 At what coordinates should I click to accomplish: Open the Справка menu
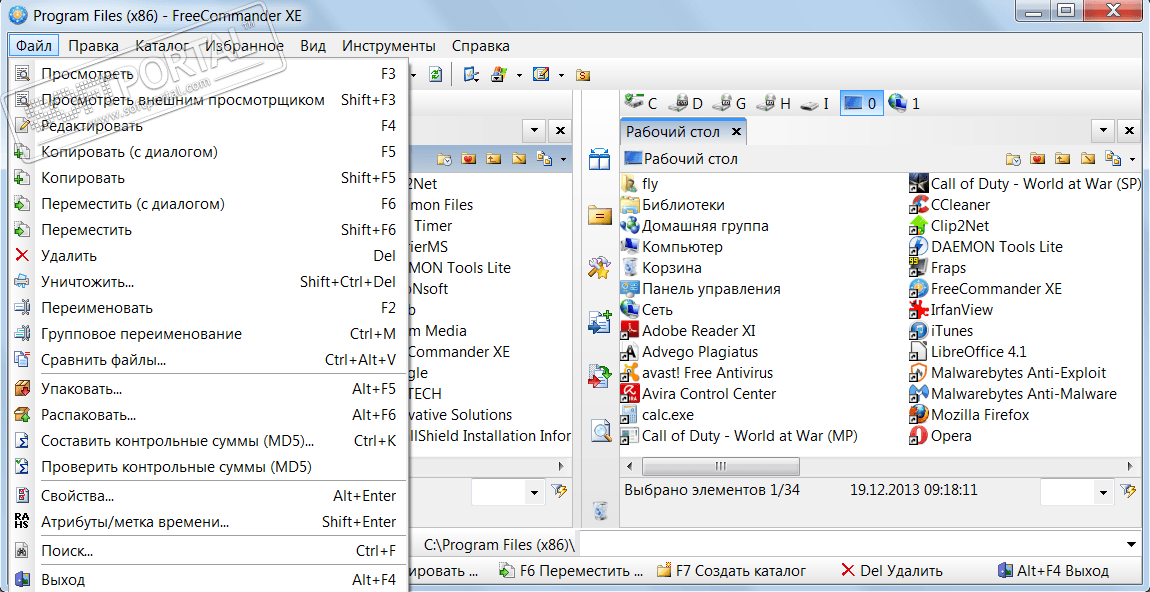pyautogui.click(x=480, y=45)
